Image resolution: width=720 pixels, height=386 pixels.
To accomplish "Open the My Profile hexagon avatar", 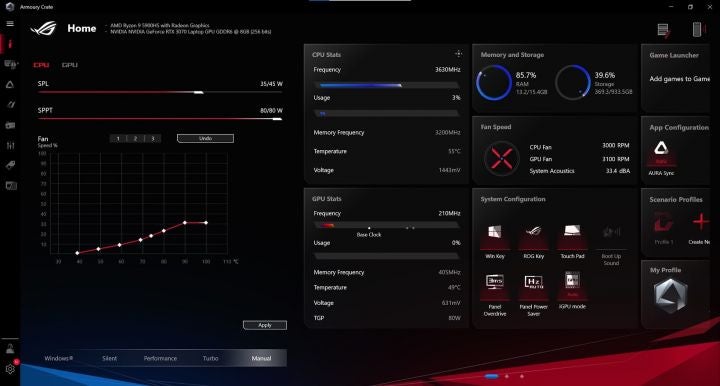I will pyautogui.click(x=670, y=296).
